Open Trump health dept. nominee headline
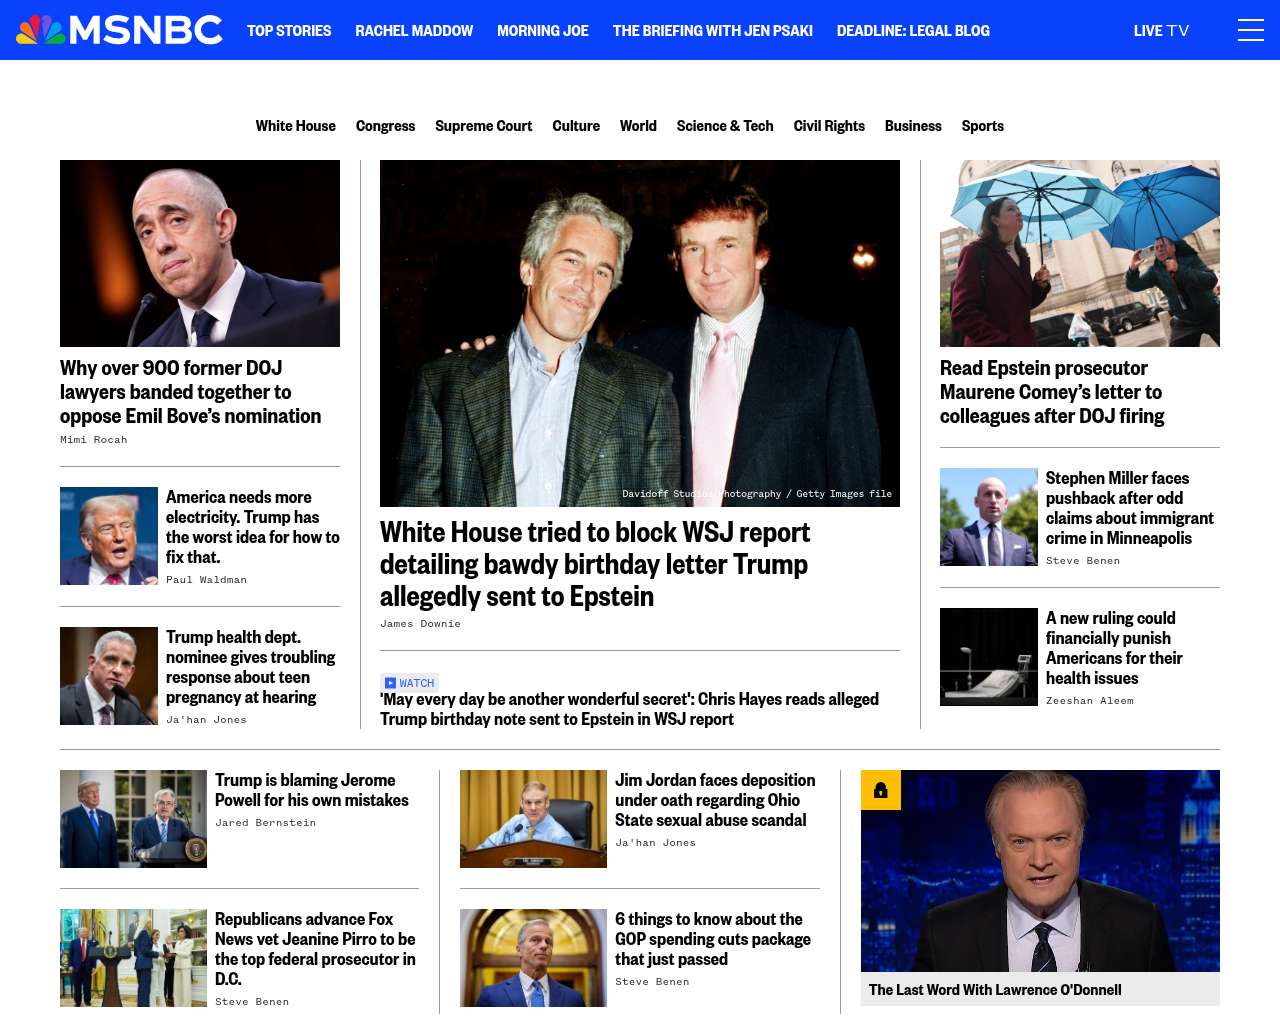Screen dimensions: 1280x1024 [251, 667]
